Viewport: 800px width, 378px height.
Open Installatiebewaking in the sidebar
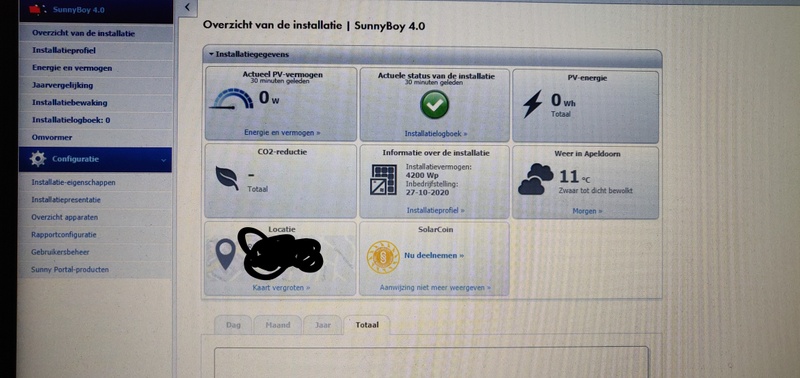tap(95, 103)
